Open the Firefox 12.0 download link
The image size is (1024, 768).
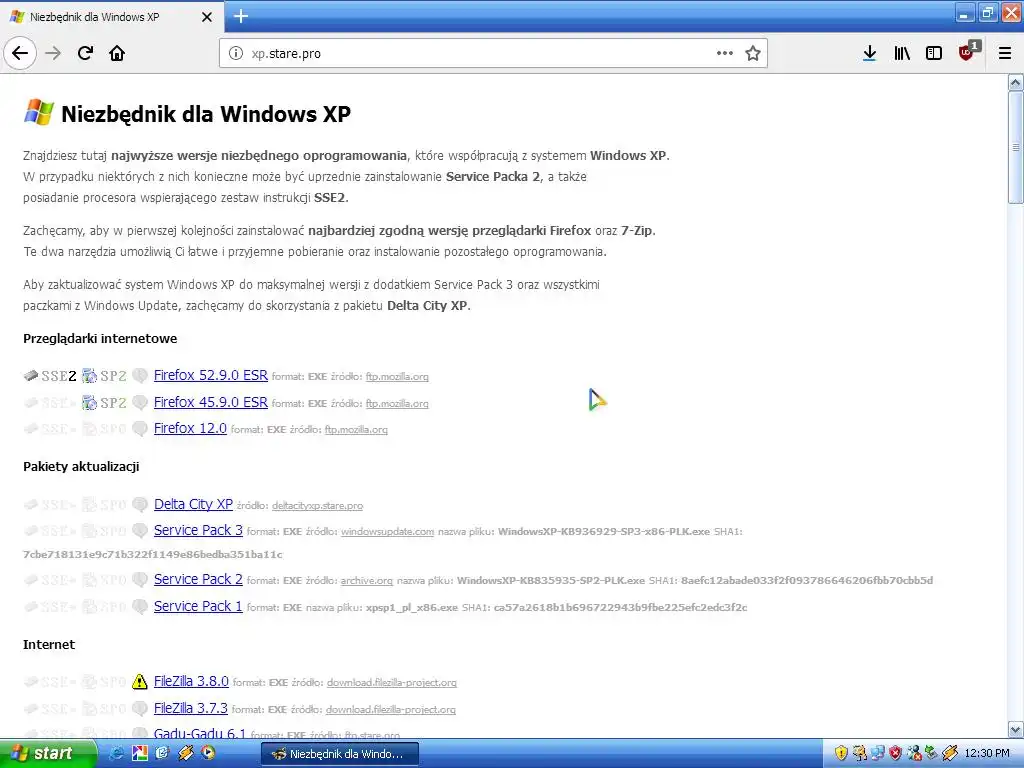(x=190, y=428)
